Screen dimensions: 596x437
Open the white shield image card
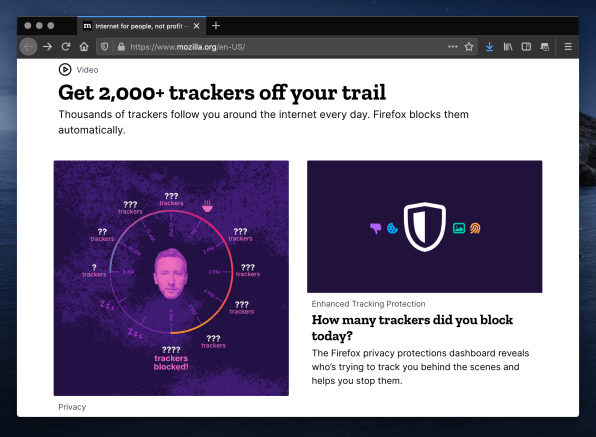click(x=425, y=226)
